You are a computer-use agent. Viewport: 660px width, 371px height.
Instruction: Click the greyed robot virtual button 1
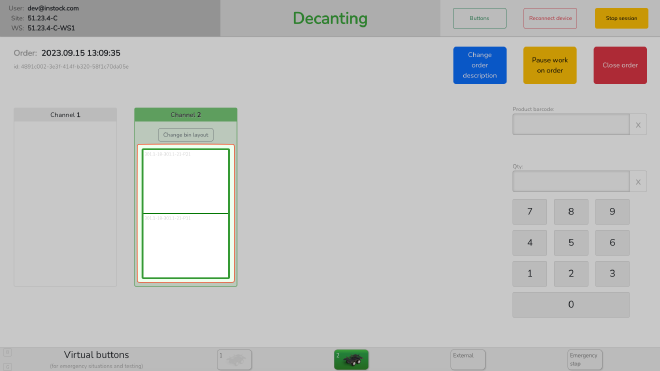(234, 360)
